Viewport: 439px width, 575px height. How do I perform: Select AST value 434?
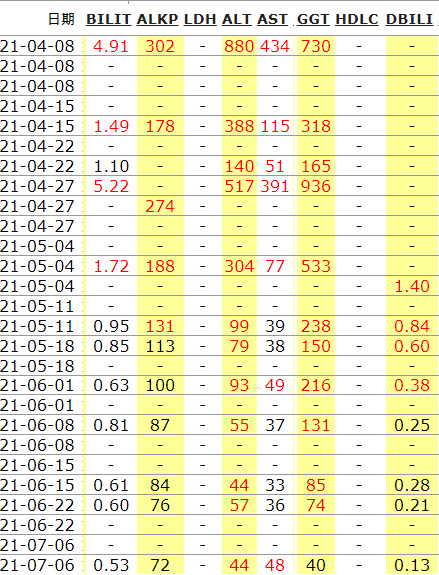pos(275,47)
